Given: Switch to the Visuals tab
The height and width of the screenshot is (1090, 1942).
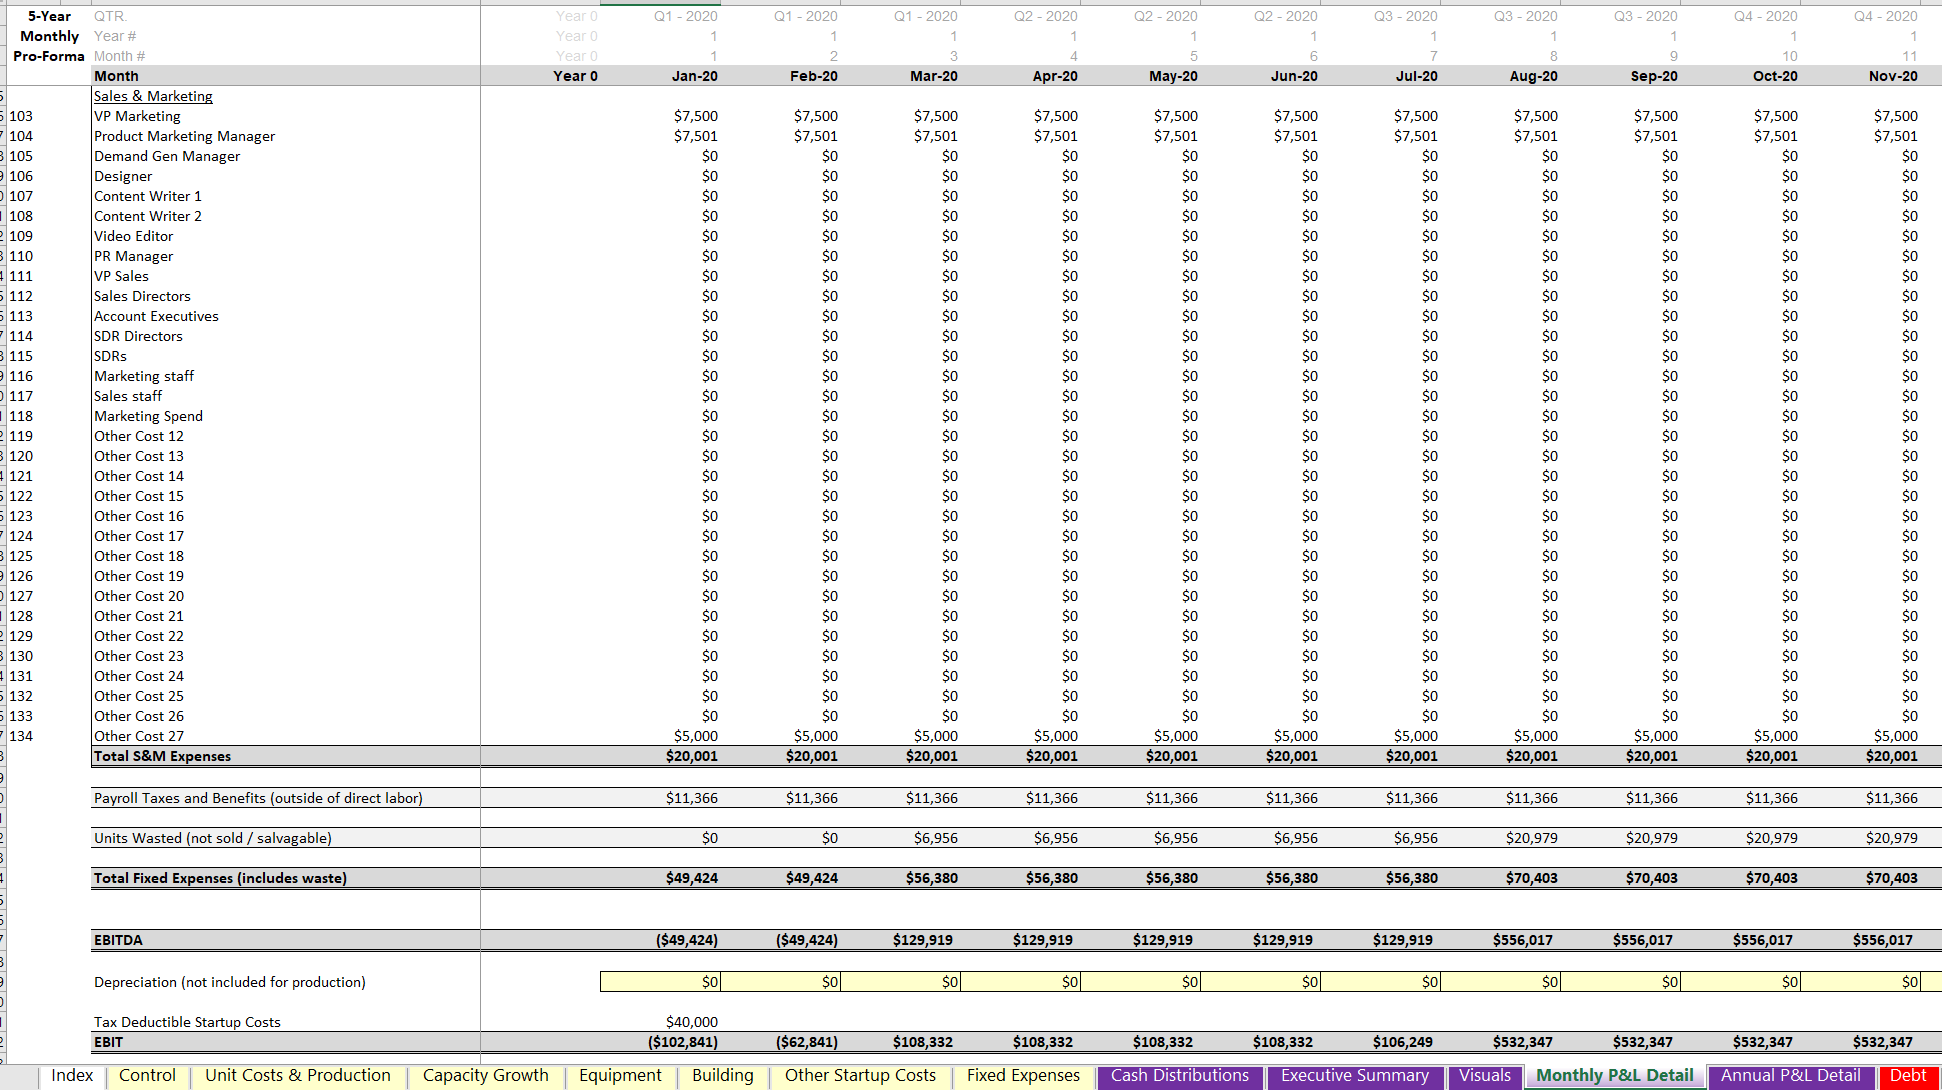Looking at the screenshot, I should pos(1484,1076).
